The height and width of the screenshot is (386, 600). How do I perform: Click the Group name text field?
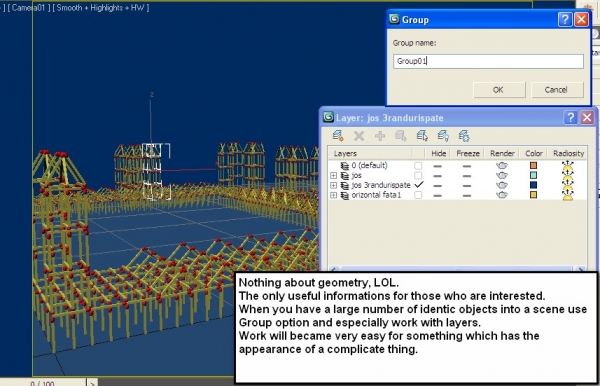488,61
